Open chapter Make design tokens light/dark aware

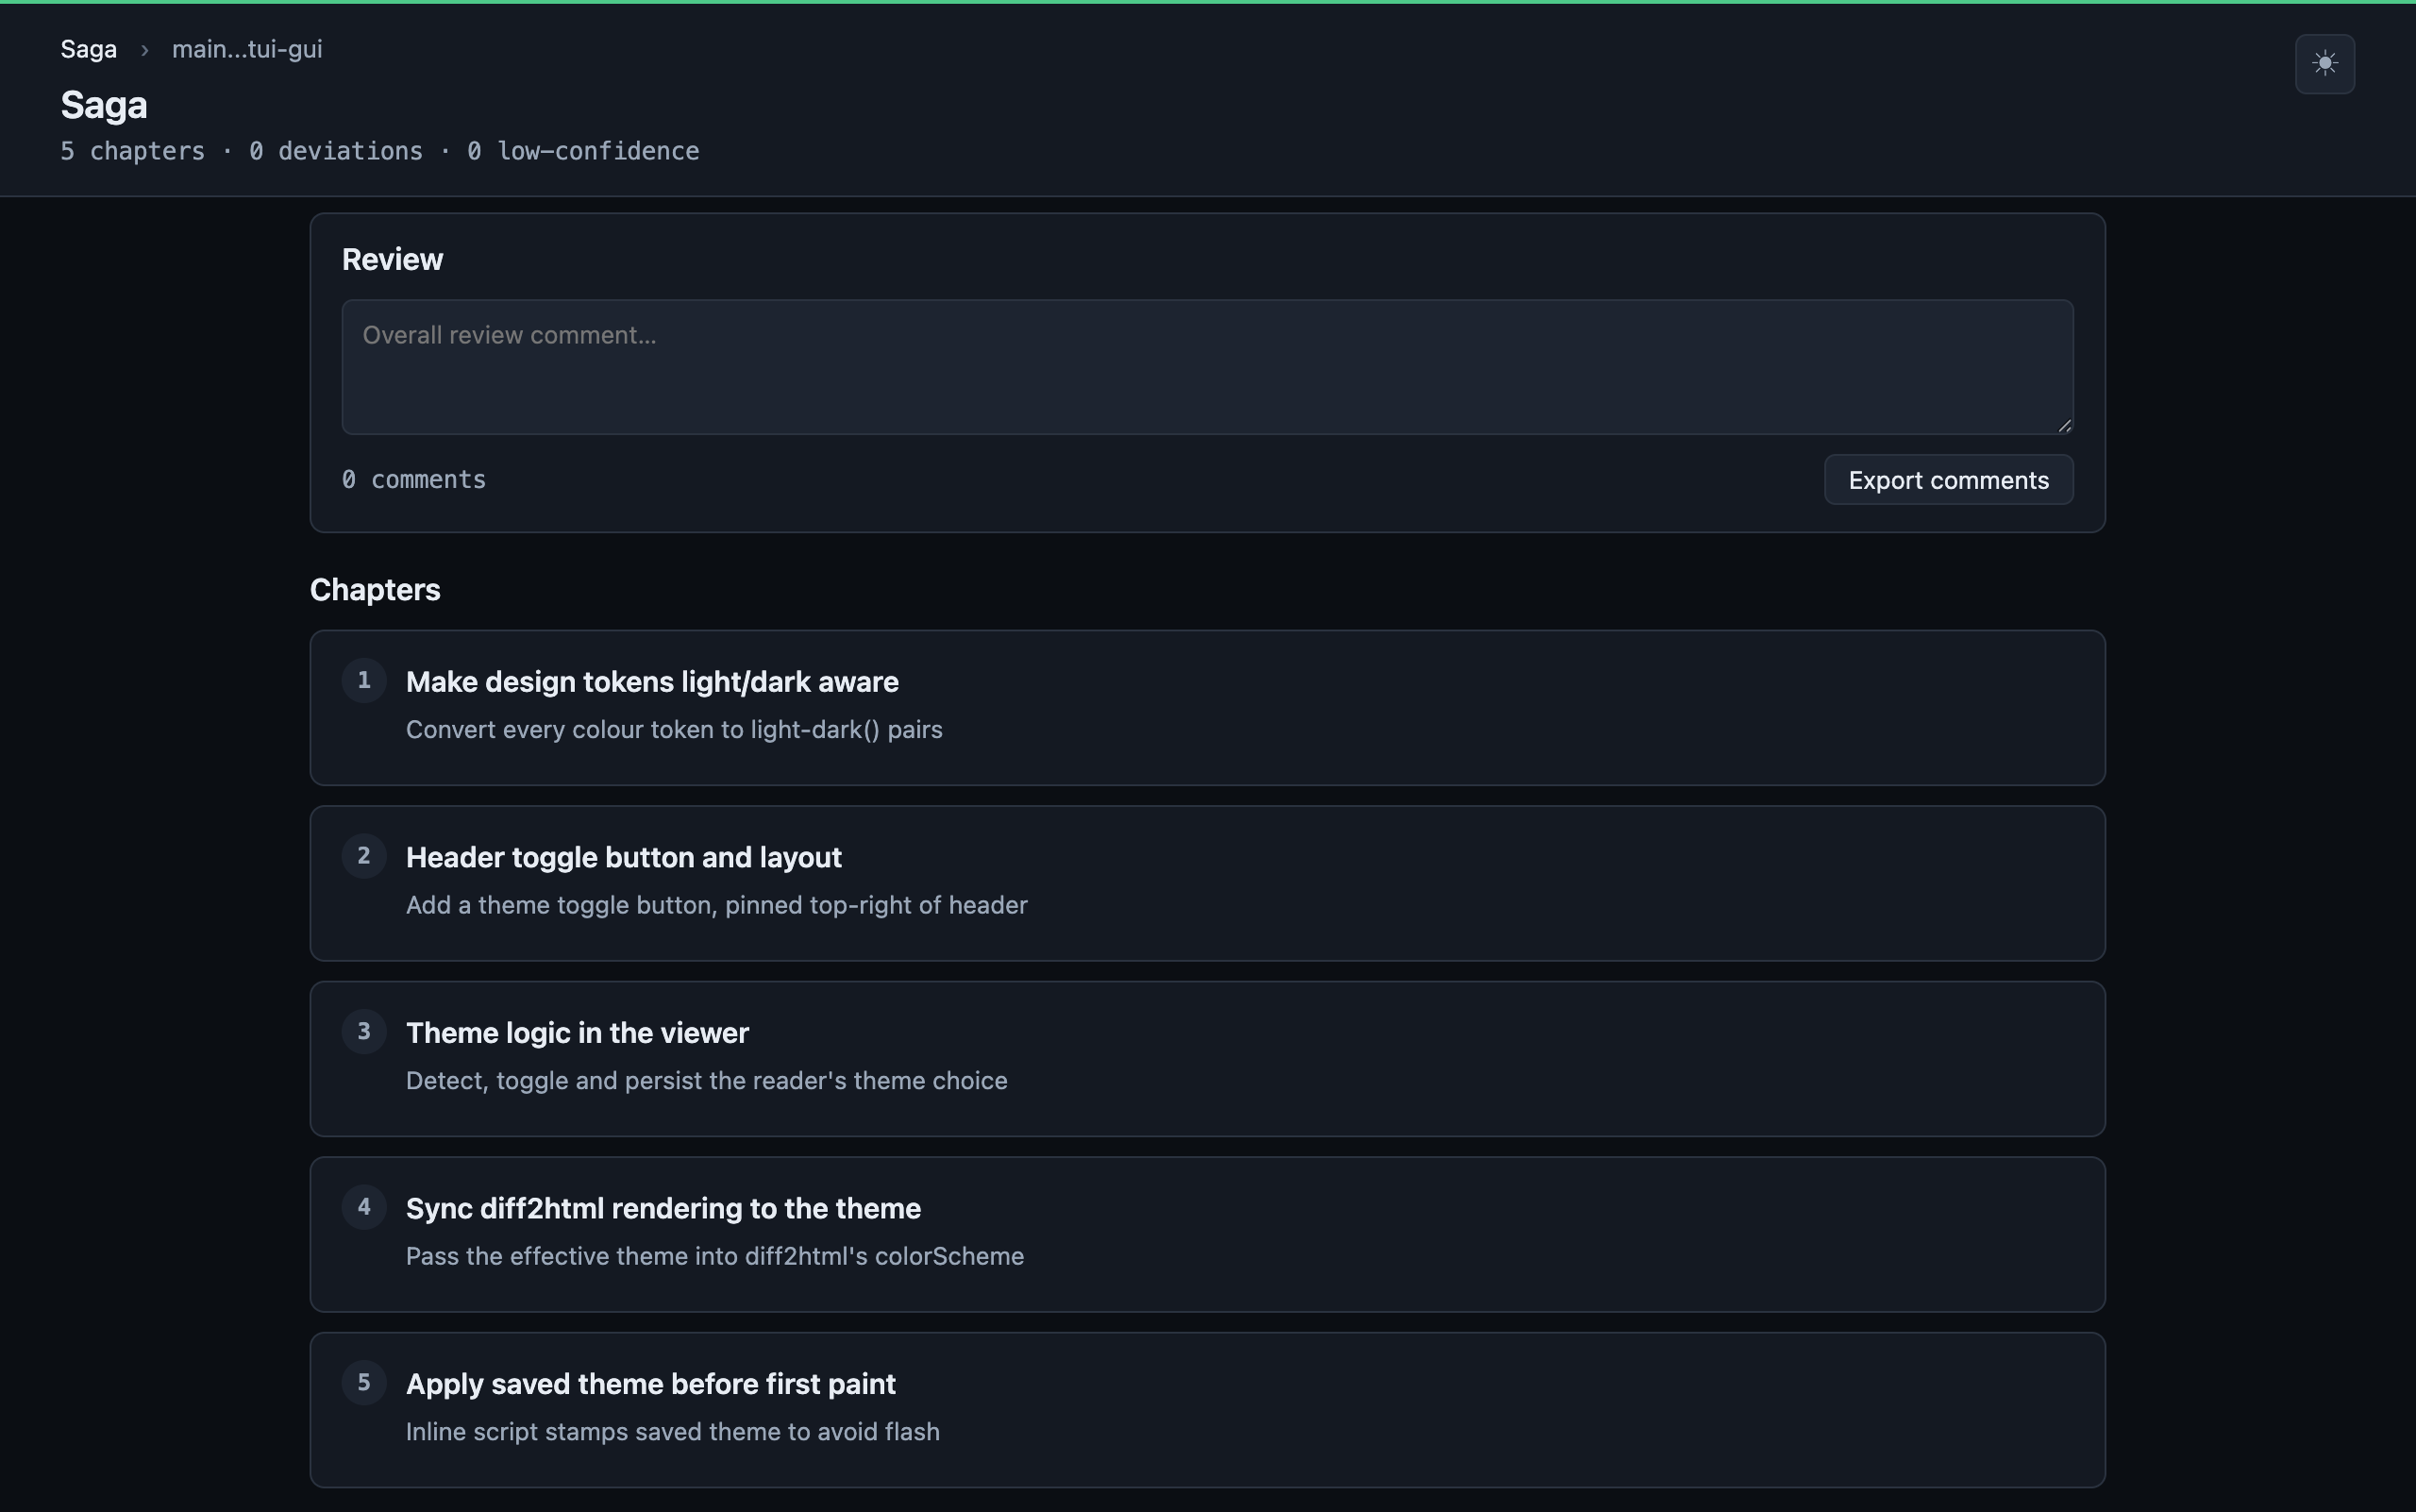[x=1207, y=708]
